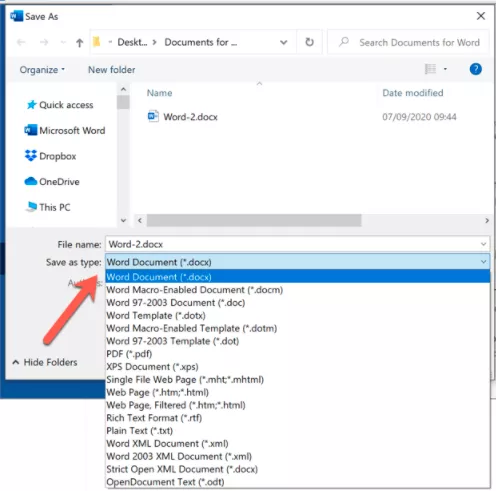Click the folder icon in address bar

coord(97,42)
